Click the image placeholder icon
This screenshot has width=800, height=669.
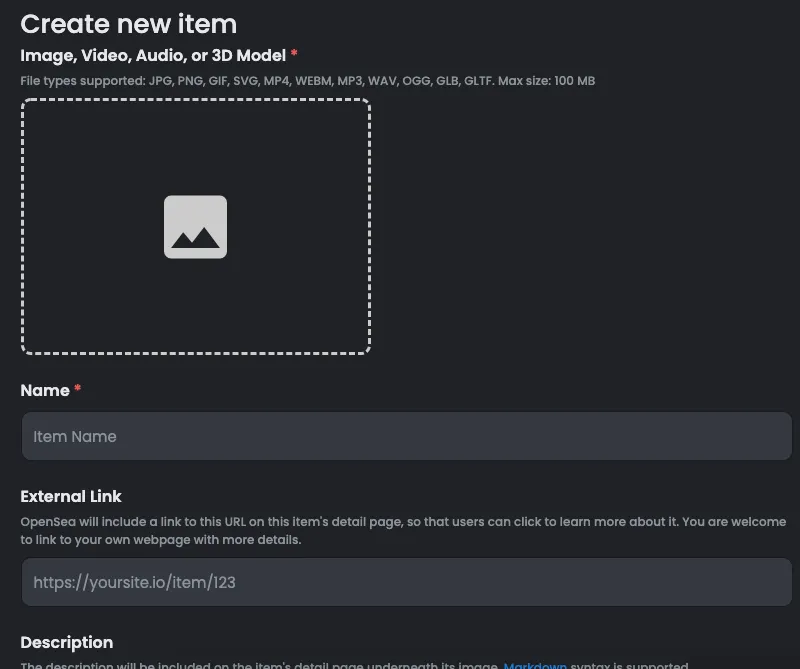point(195,227)
